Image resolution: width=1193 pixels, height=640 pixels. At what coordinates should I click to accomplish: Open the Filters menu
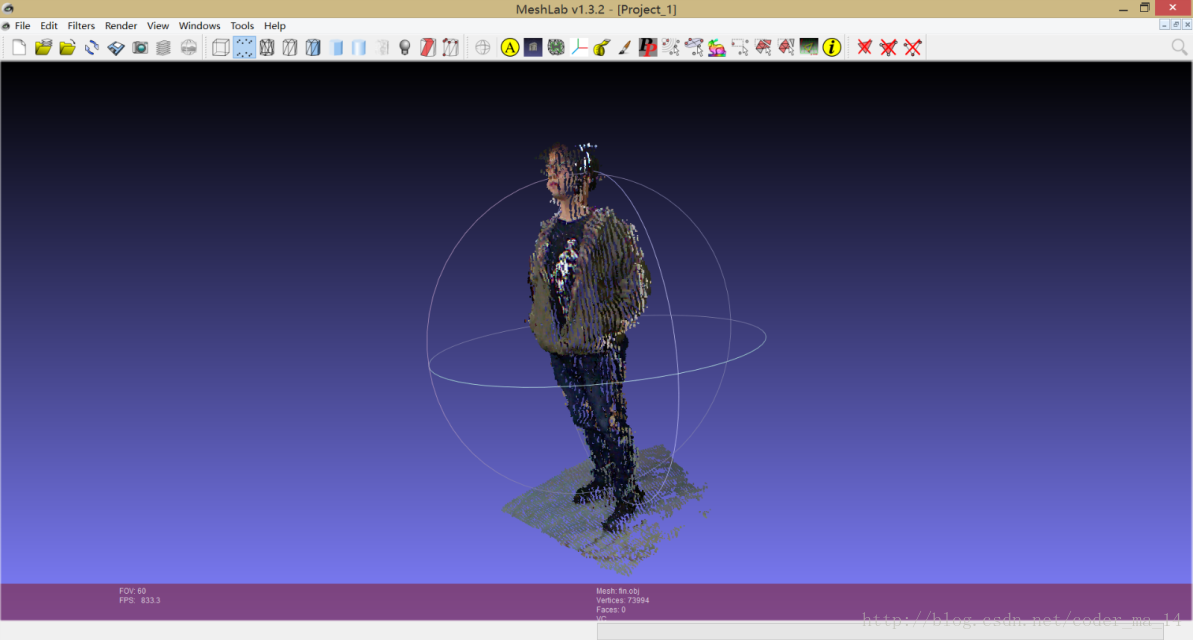81,26
